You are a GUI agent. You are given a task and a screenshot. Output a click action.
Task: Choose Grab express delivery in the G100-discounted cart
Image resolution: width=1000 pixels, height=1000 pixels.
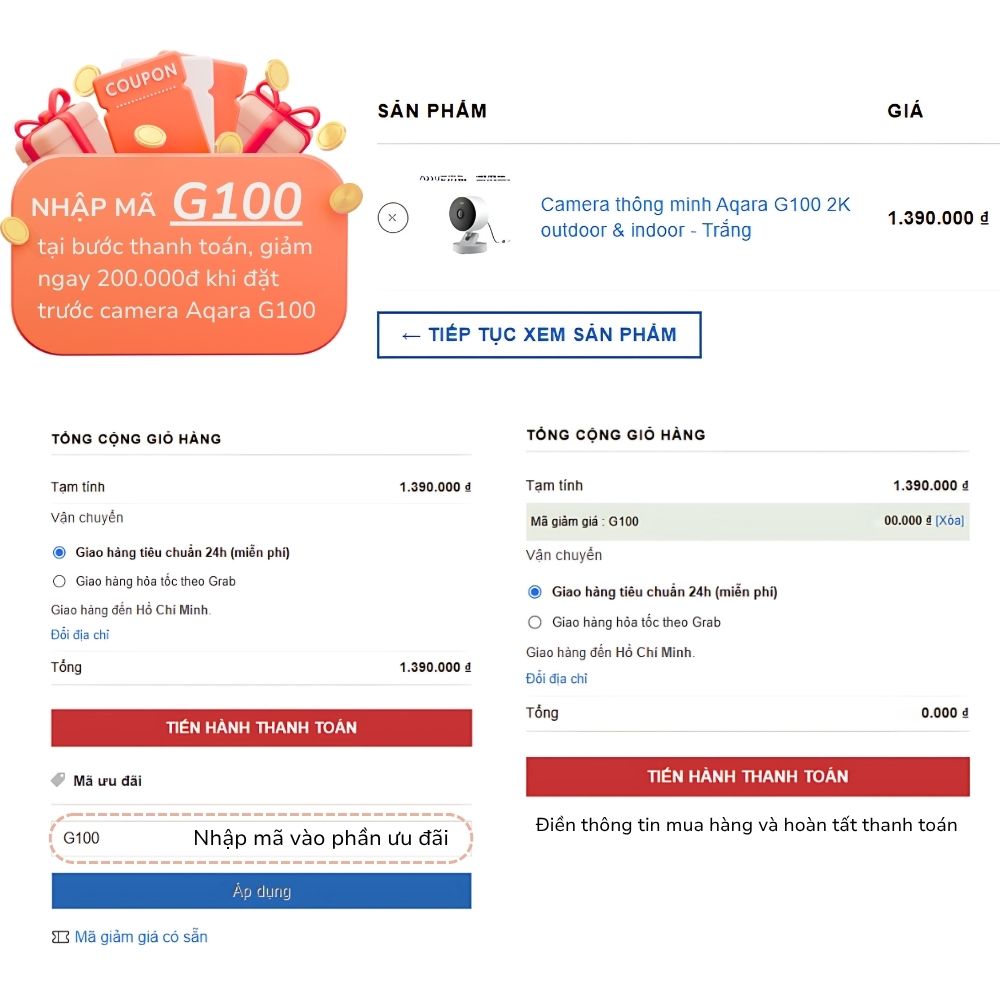pos(535,622)
